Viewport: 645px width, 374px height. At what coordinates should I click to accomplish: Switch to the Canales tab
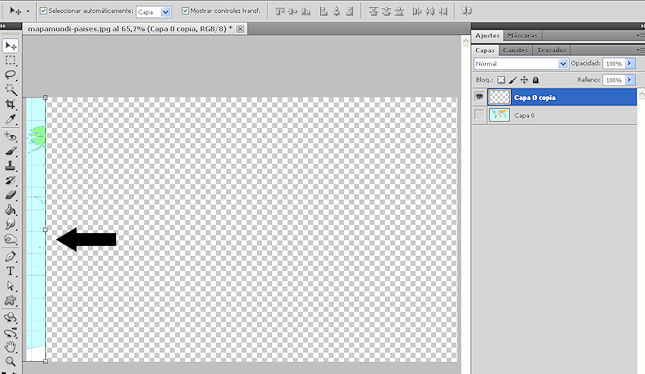pos(515,50)
